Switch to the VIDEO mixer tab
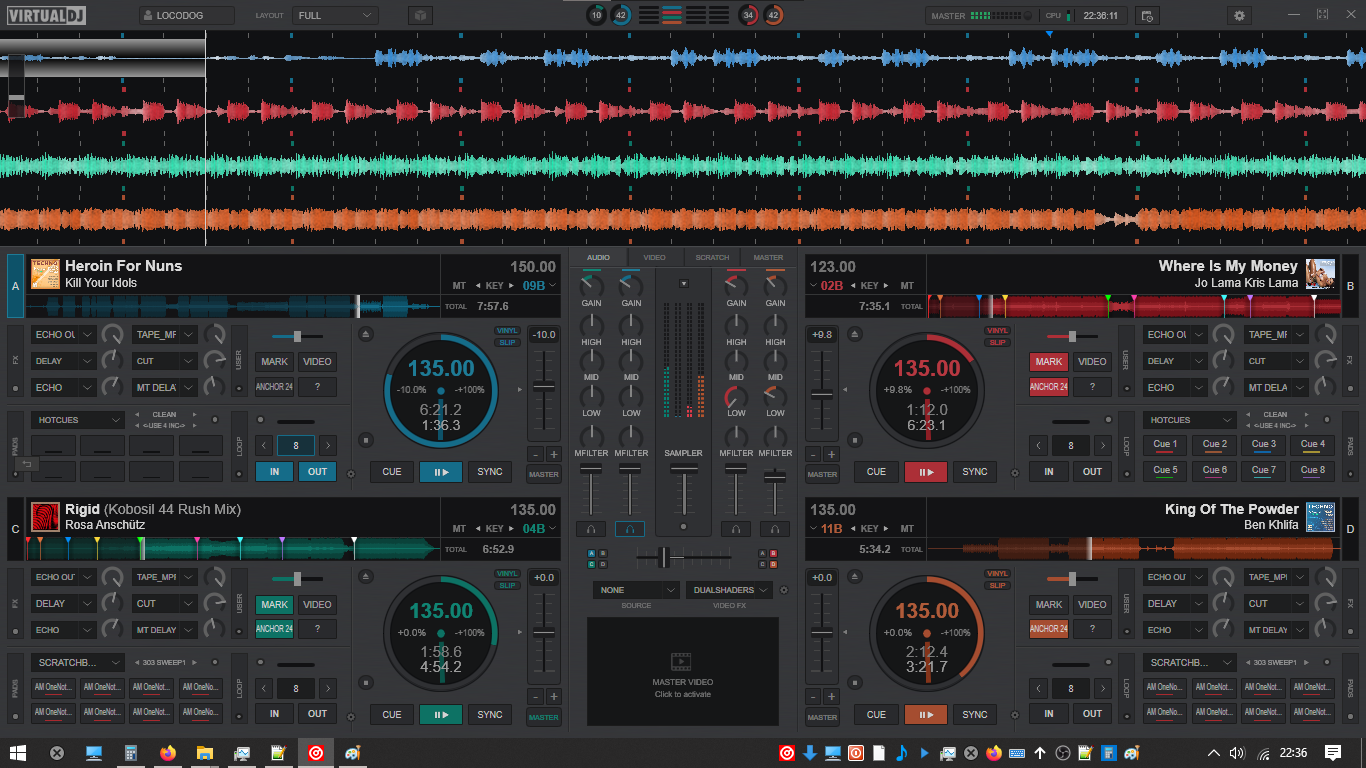Screen dimensions: 1366x768 tap(654, 258)
